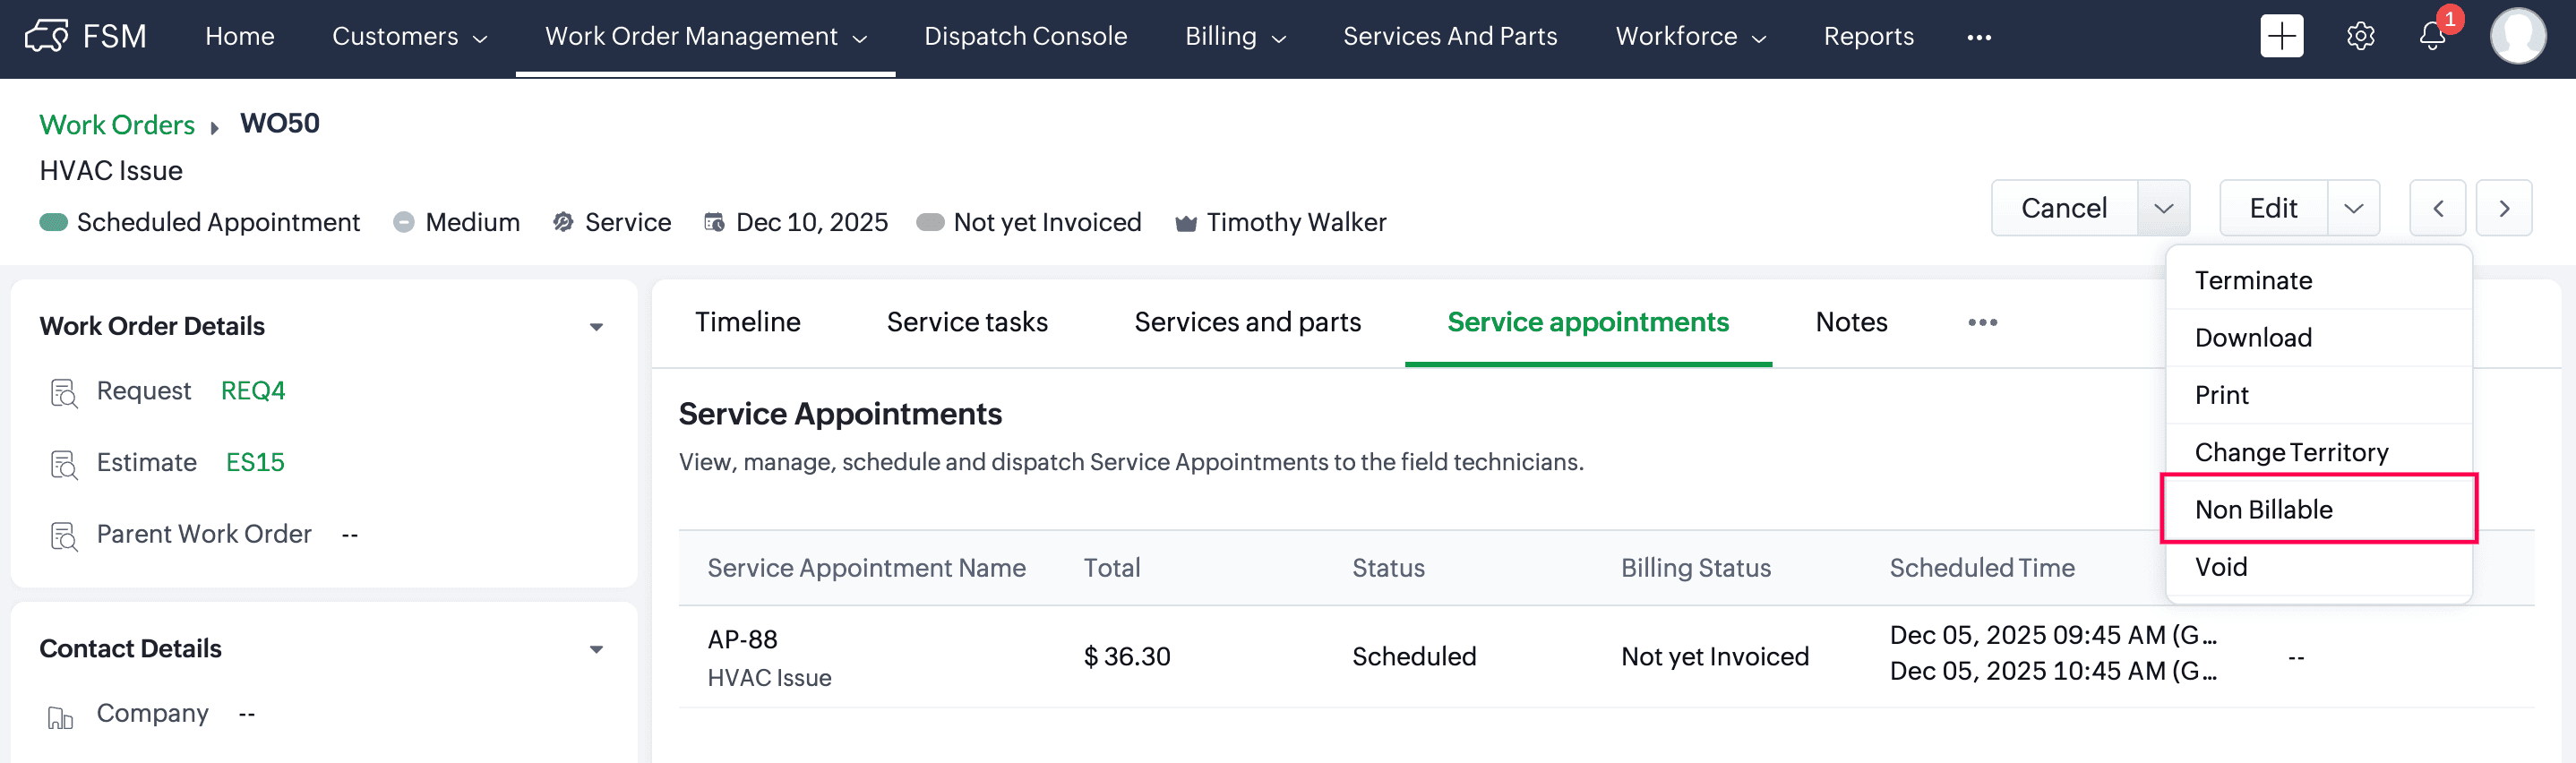Open the Cancel button dropdown arrow

click(2163, 208)
